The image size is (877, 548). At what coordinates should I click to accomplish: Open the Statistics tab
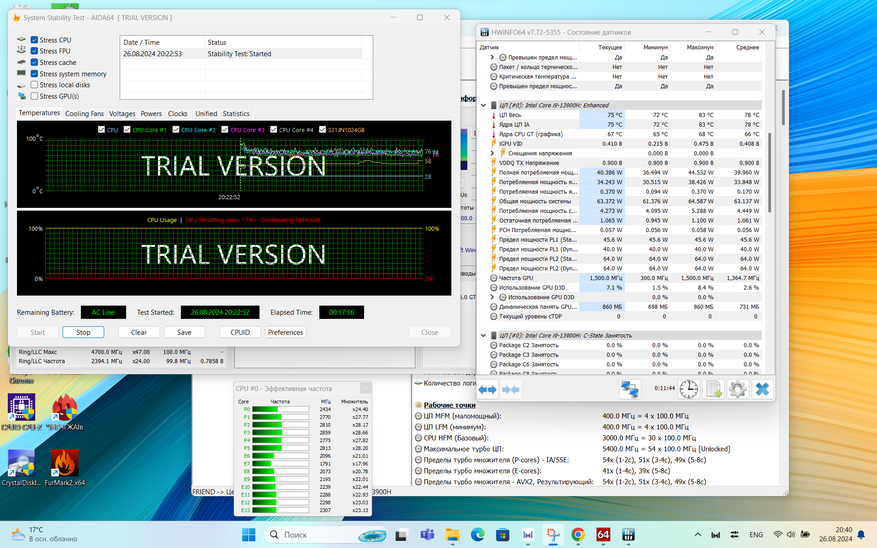236,114
